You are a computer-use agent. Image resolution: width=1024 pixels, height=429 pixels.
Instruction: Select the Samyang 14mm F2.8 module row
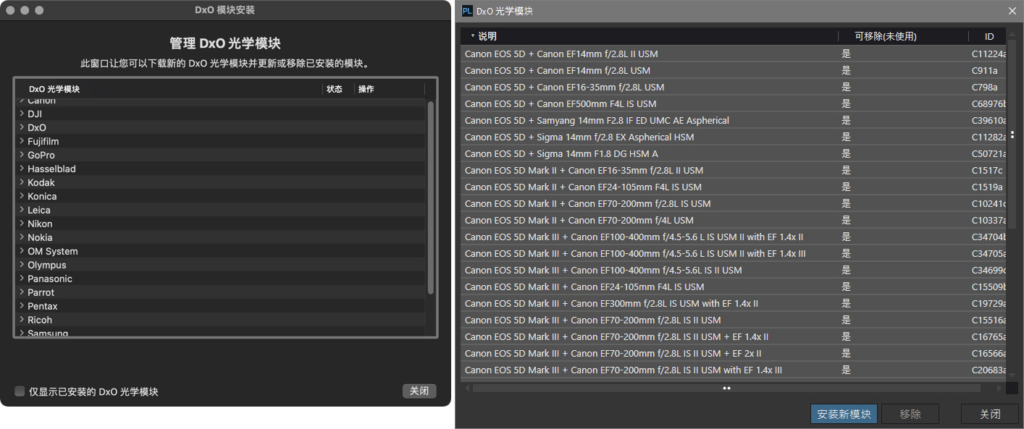[x=735, y=120]
